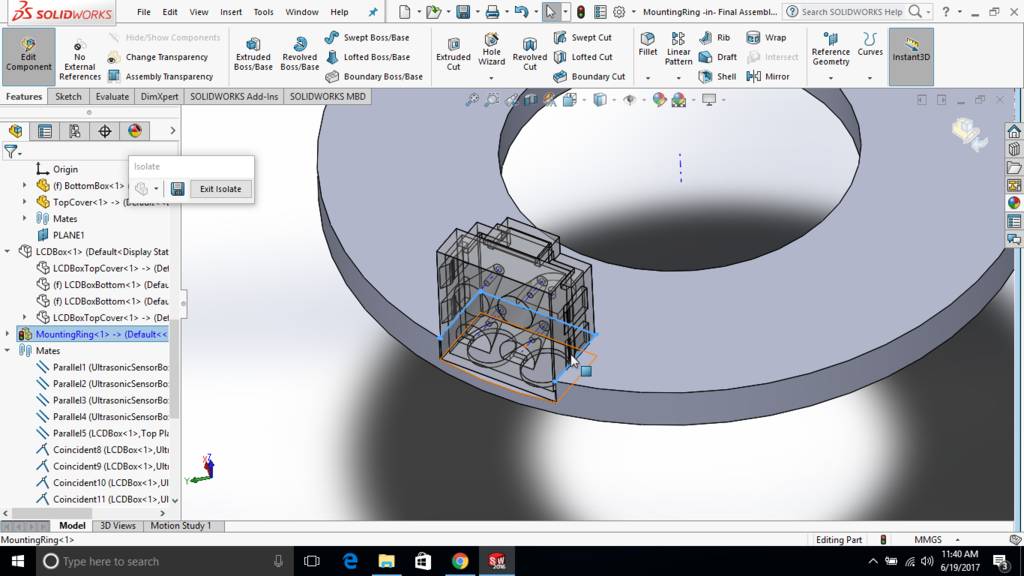Image resolution: width=1024 pixels, height=576 pixels.
Task: Click the Search SOLIDWORKS Help field
Action: (852, 12)
